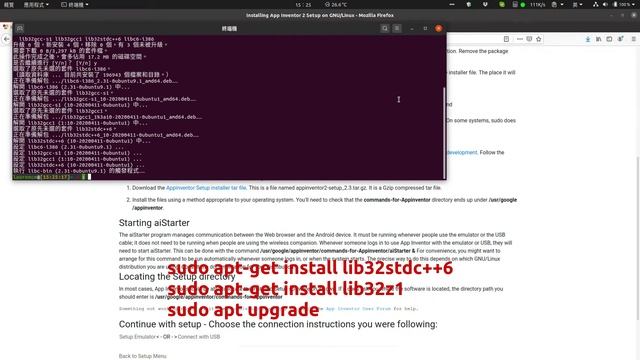Open the input method dropdown in top bar
The width and height of the screenshot is (640, 360).
[x=577, y=4]
